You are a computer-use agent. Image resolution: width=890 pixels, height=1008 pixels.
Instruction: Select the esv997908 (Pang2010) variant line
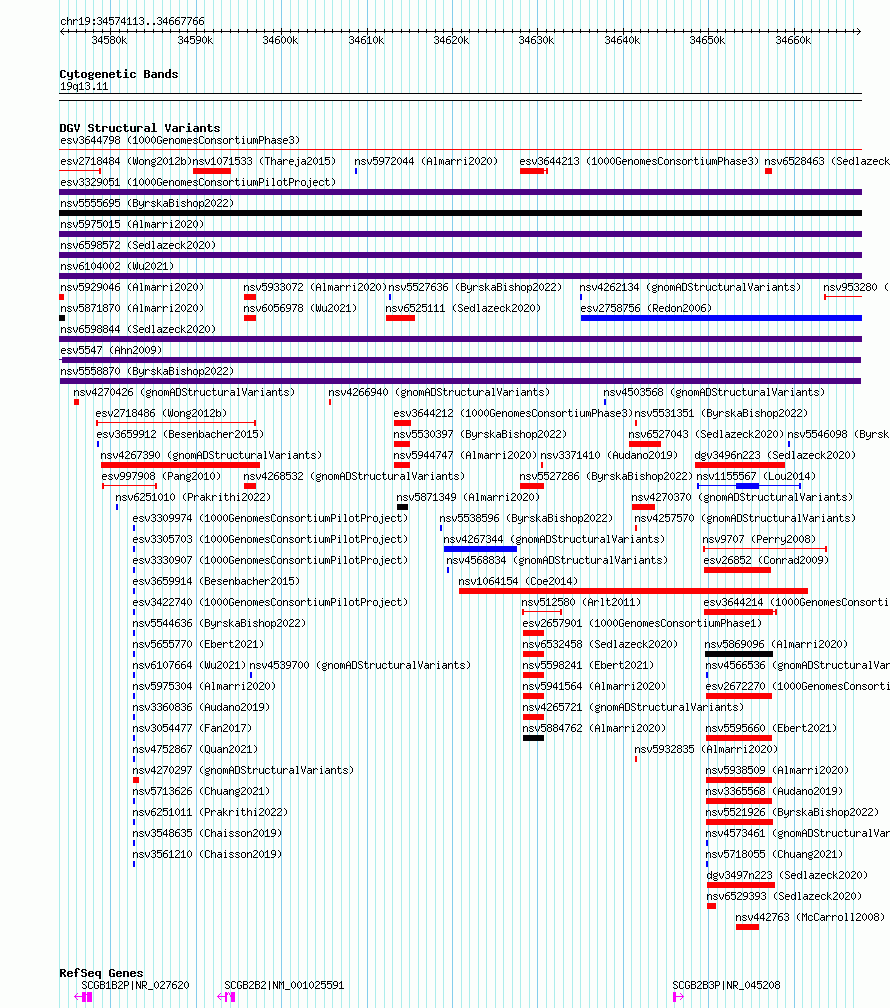(129, 486)
